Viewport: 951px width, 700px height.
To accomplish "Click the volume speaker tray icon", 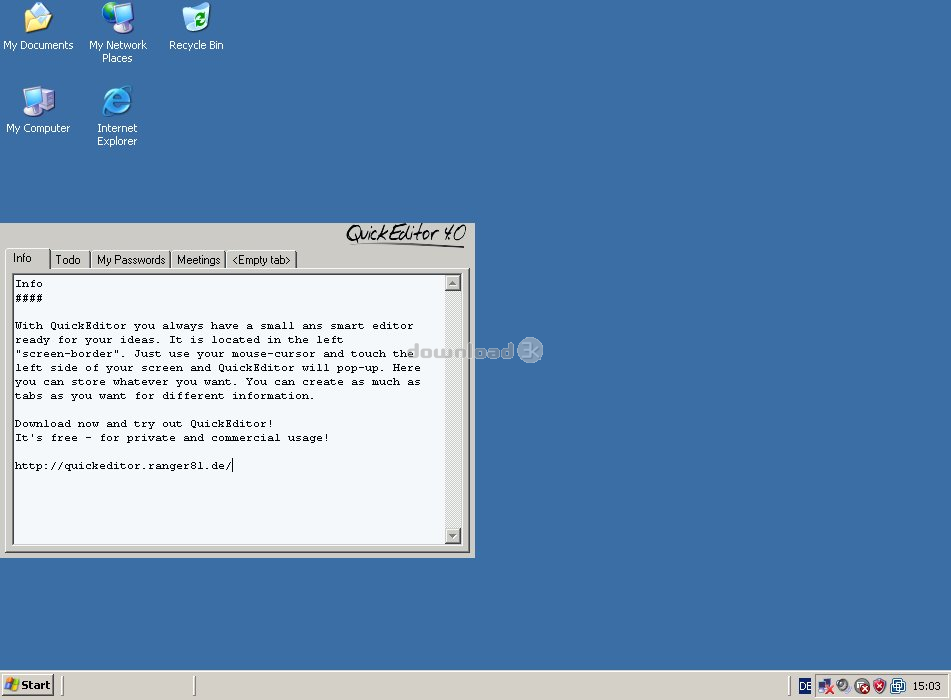I will [843, 686].
